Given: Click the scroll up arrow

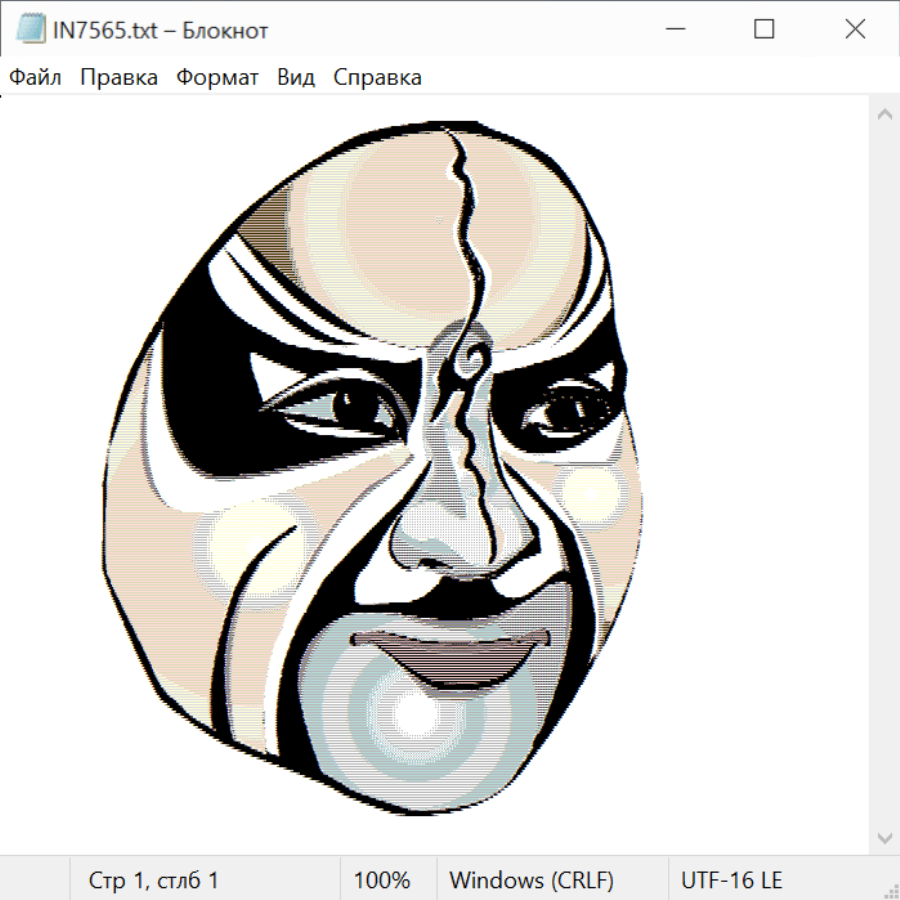Looking at the screenshot, I should tap(884, 115).
